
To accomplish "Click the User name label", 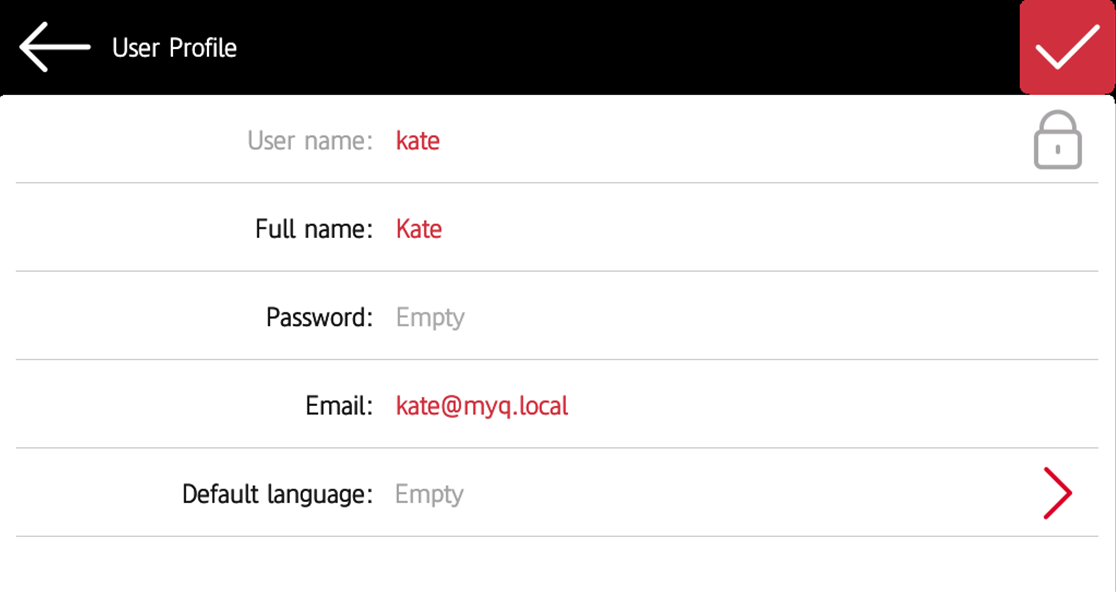I will [x=310, y=141].
